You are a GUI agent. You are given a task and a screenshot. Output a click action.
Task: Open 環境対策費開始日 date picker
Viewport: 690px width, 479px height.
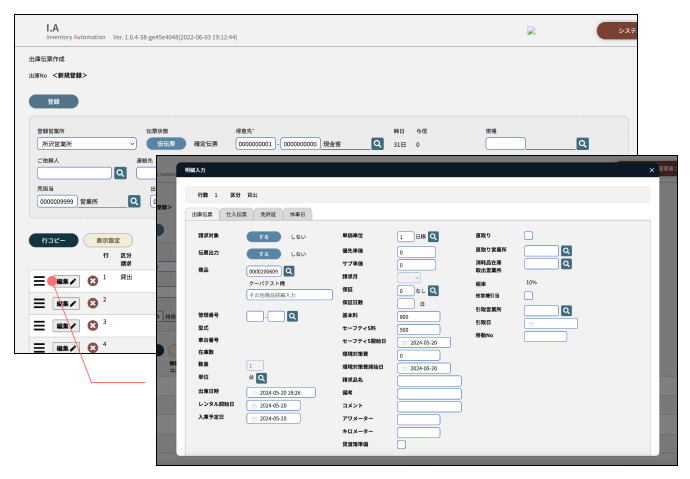pyautogui.click(x=424, y=368)
